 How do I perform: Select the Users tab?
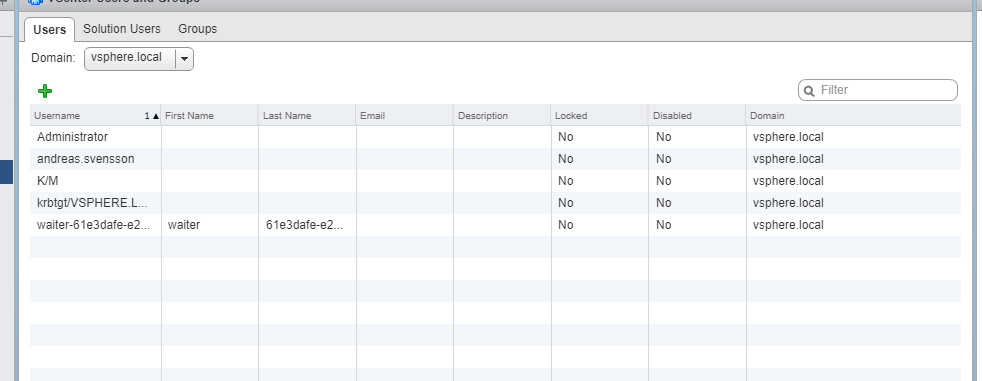coord(49,29)
